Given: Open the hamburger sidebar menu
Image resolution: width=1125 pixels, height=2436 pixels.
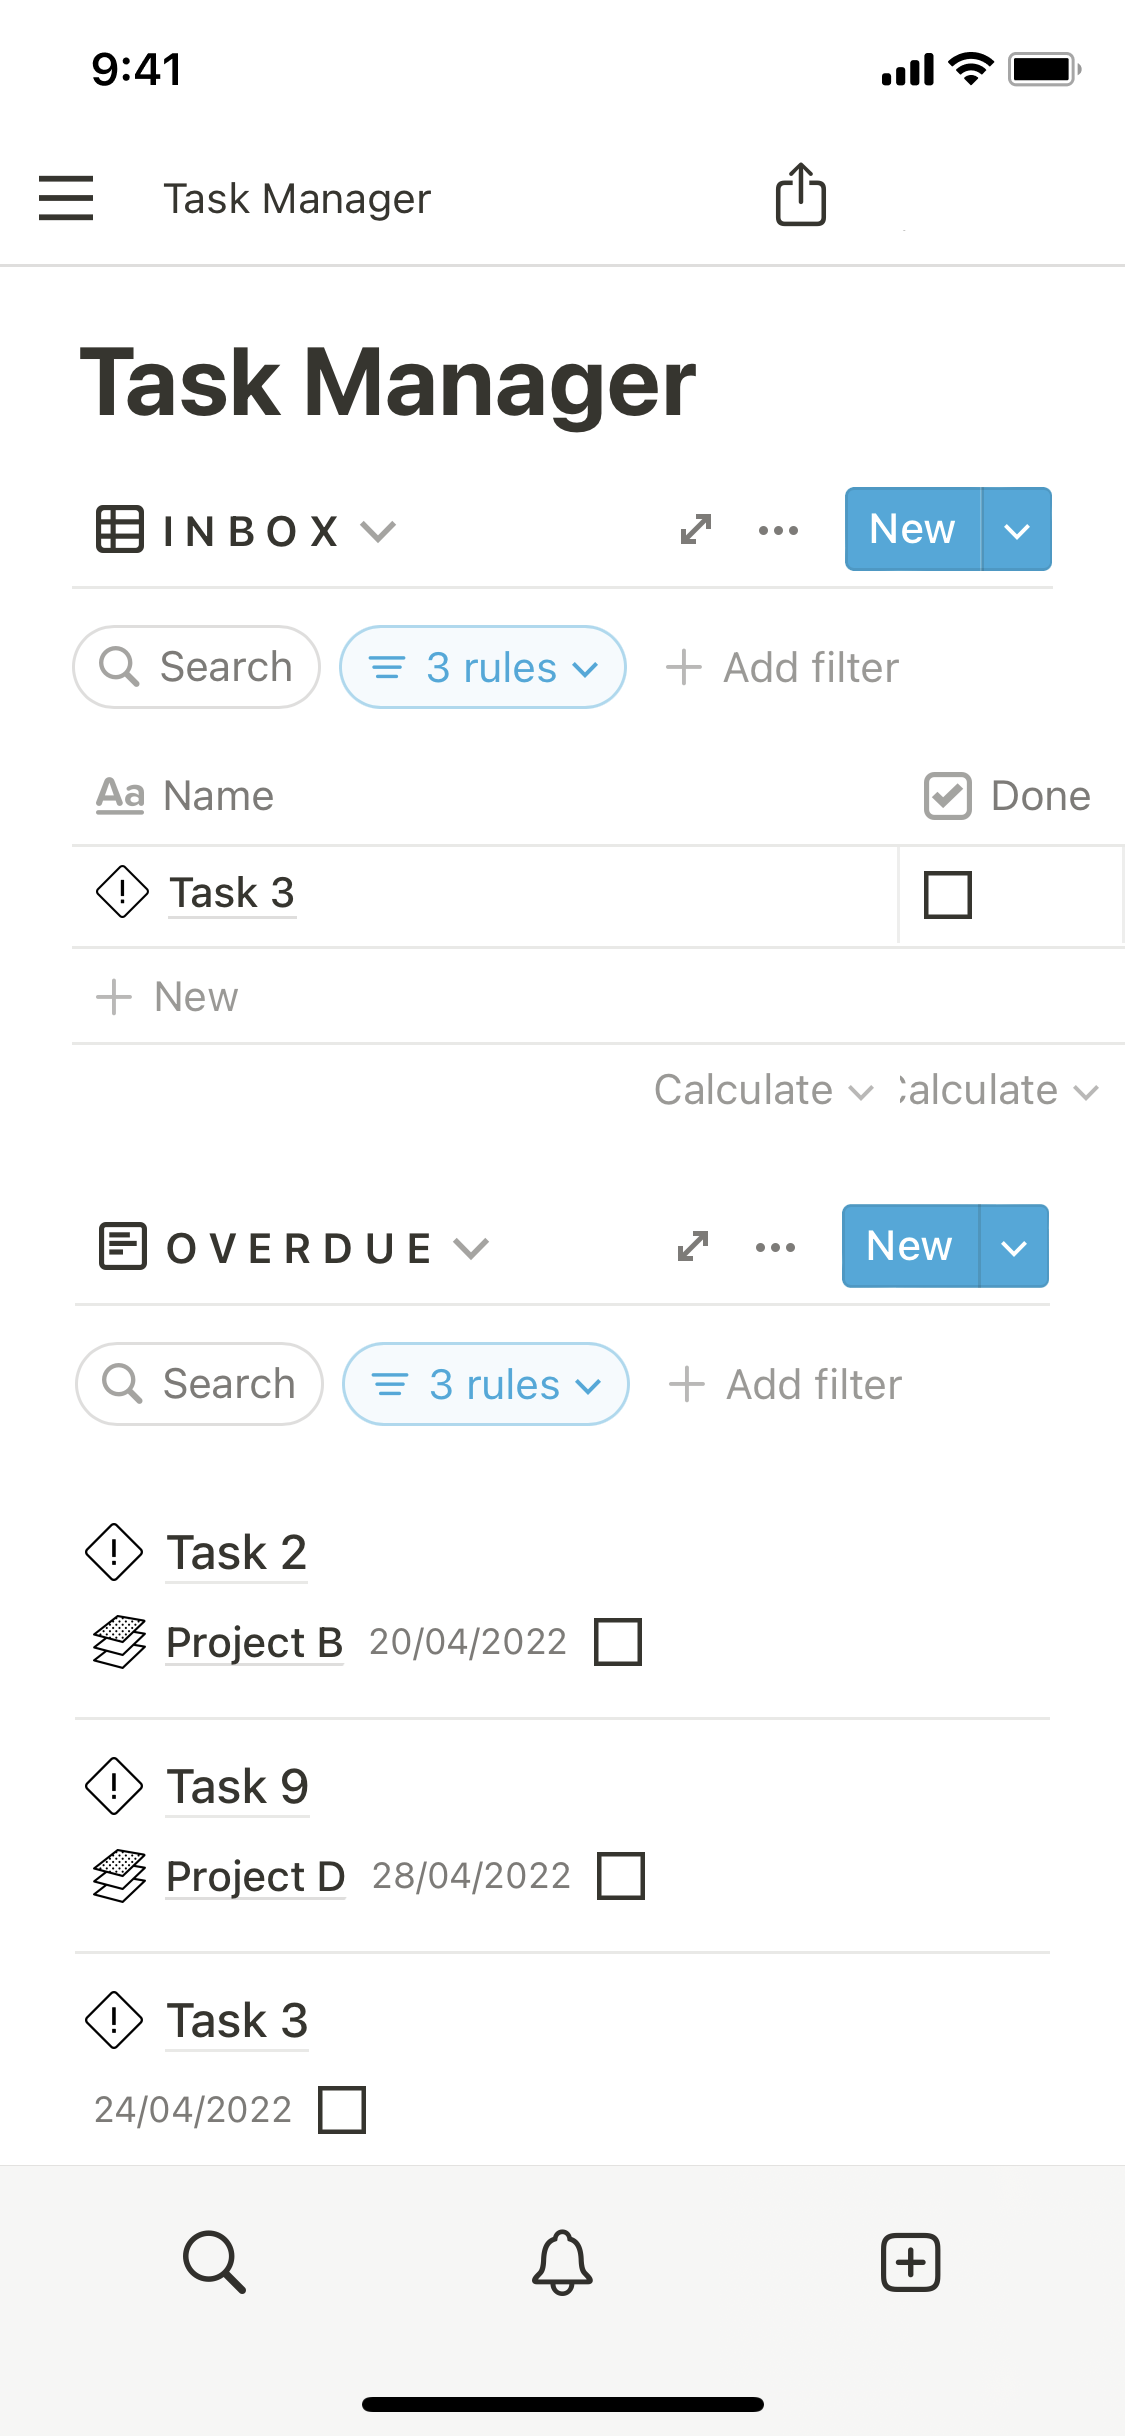Looking at the screenshot, I should click(x=66, y=197).
